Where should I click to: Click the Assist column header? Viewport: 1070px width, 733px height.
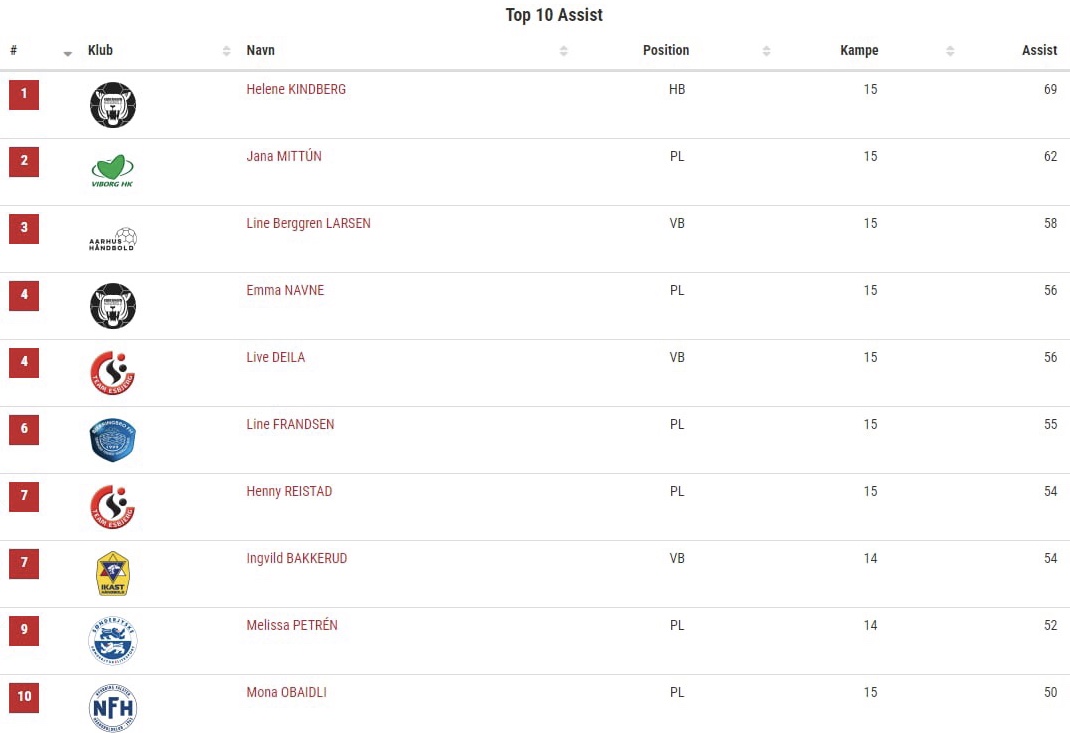[1039, 50]
